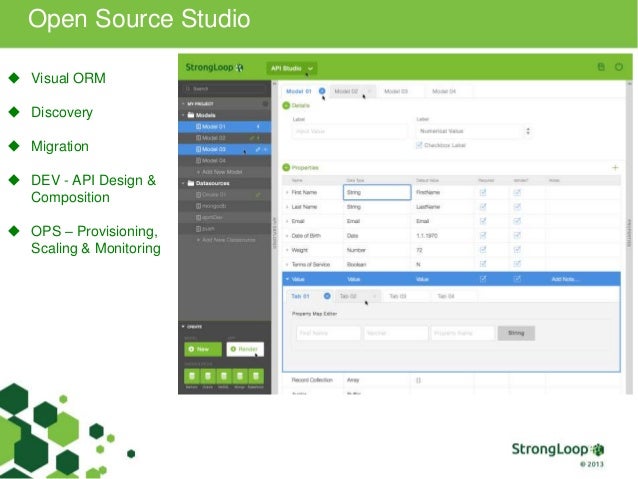This screenshot has width=638, height=479.
Task: Toggle Required checkbox for Email
Action: point(483,221)
